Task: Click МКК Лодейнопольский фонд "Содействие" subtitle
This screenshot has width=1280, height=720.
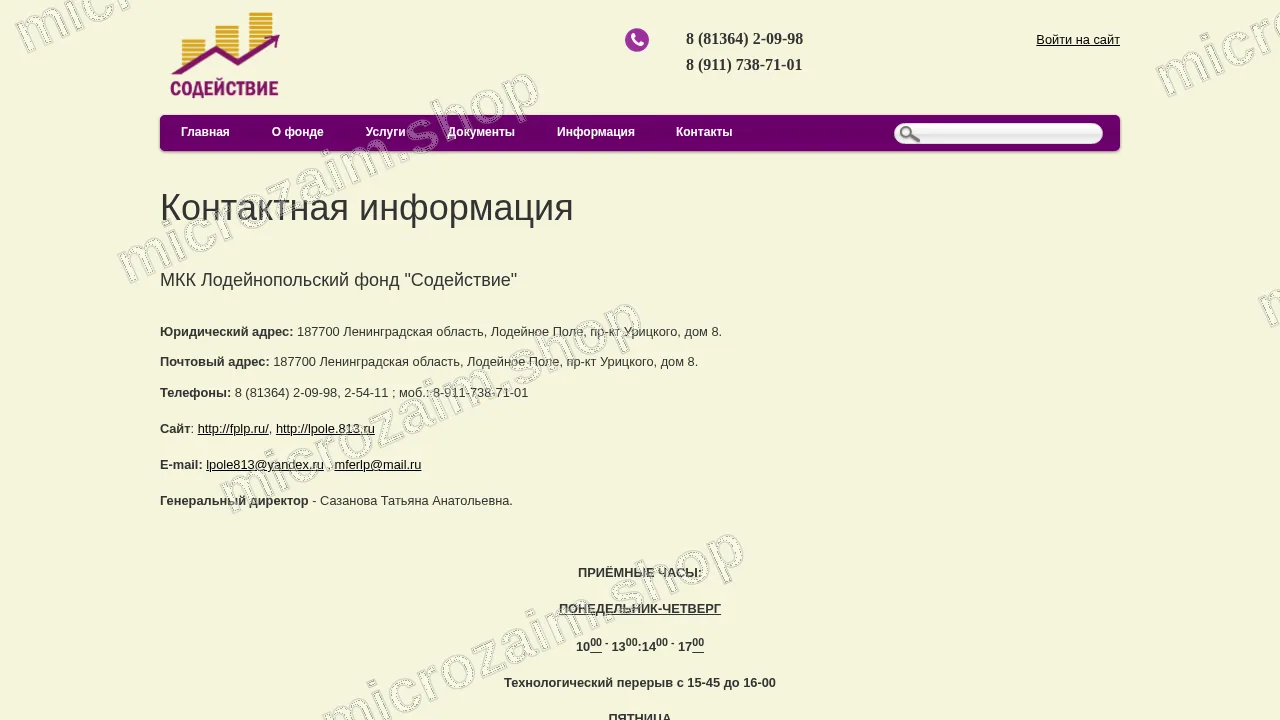Action: click(x=339, y=280)
